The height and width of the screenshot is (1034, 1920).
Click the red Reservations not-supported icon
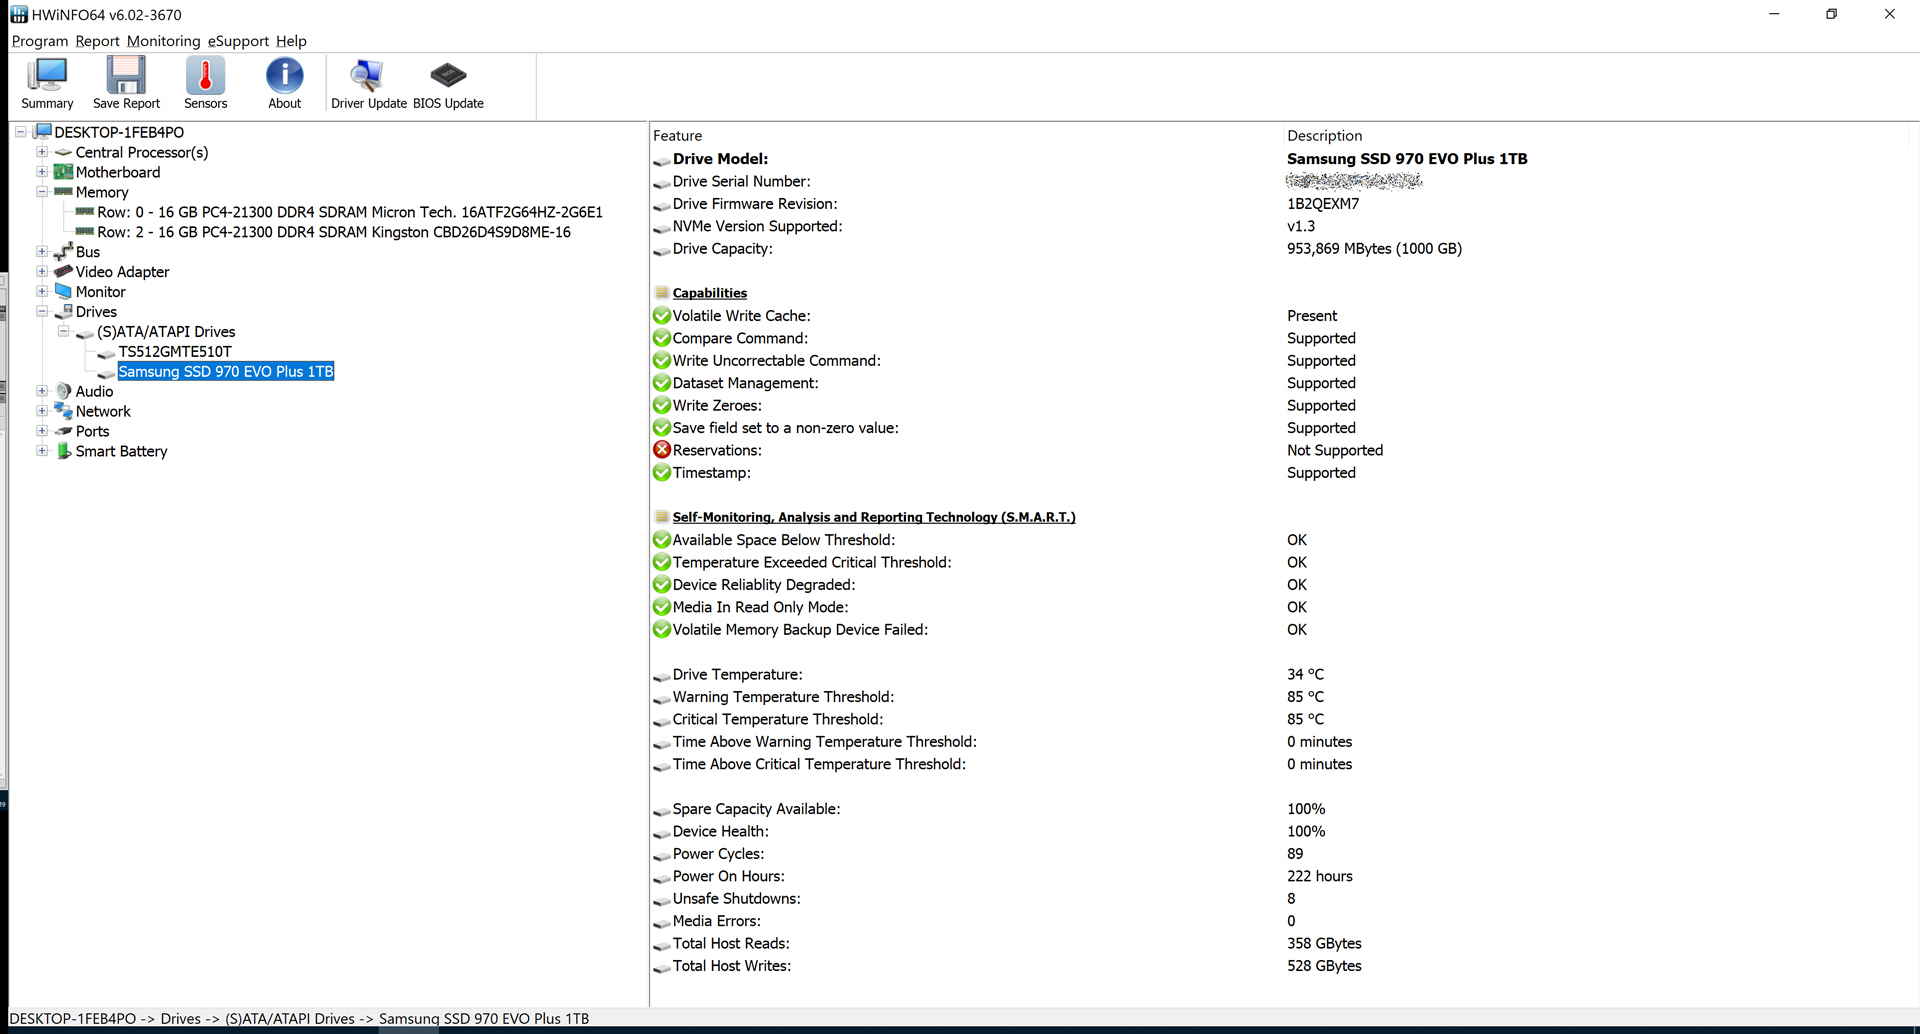(662, 450)
